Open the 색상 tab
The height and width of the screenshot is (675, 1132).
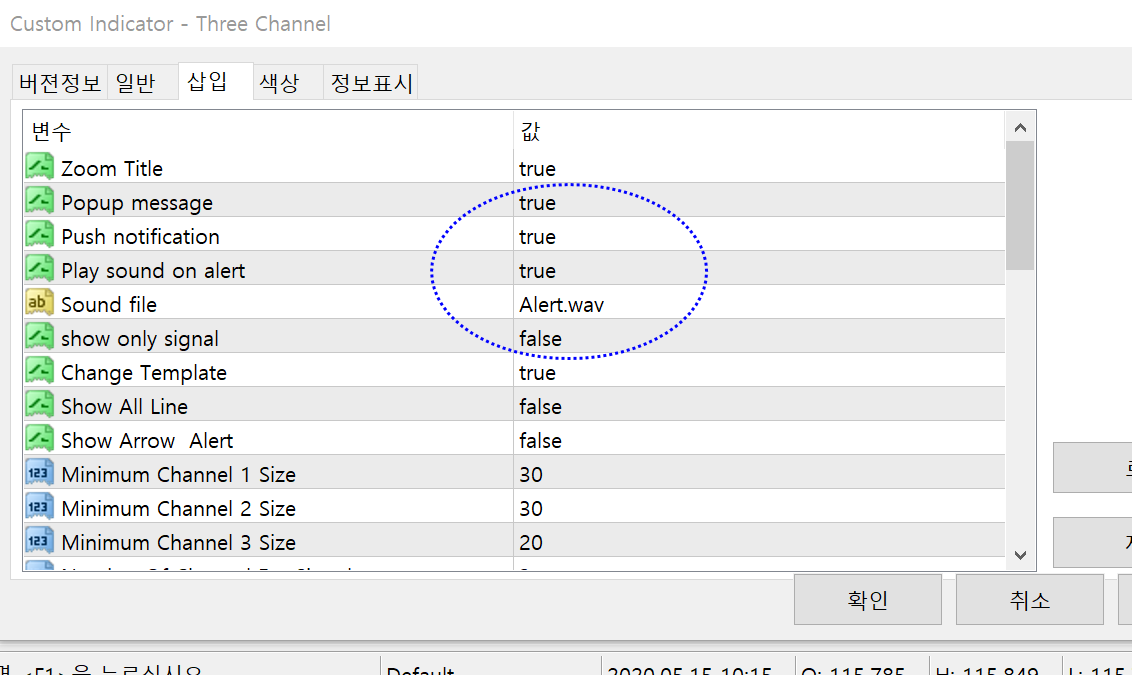click(279, 83)
